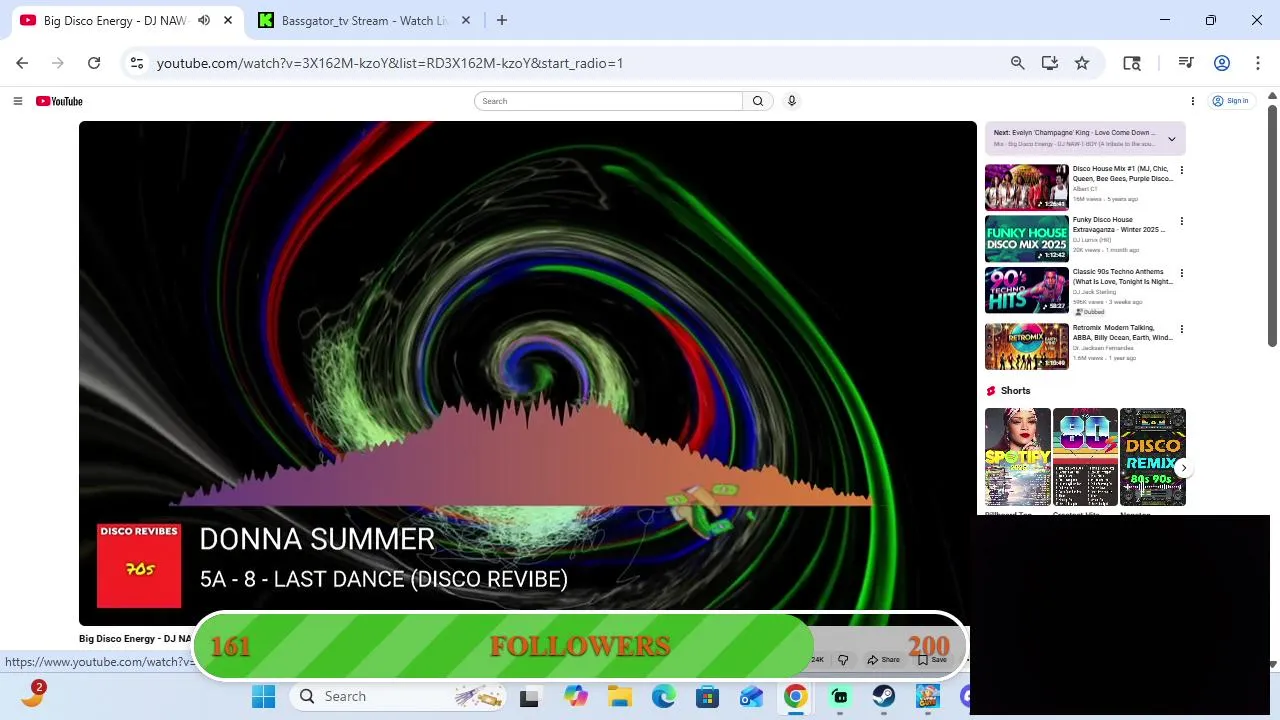
Task: Open Retromix Modern Talking ABBA video title
Action: [x=1122, y=333]
